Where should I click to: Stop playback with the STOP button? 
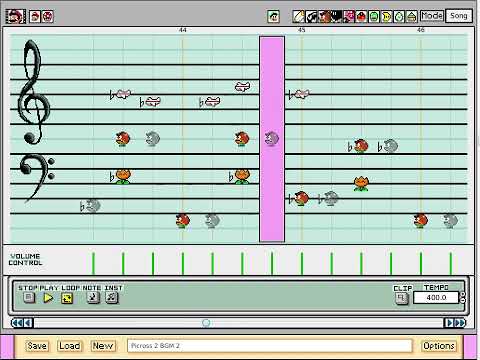29,297
